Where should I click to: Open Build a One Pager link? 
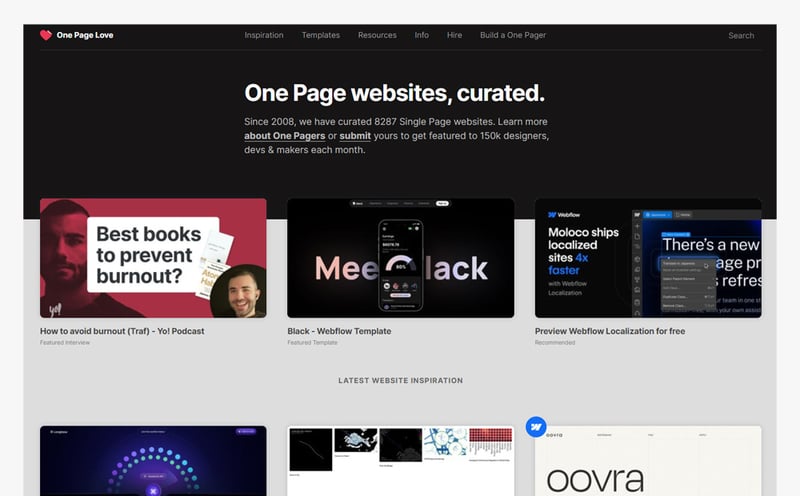click(x=513, y=35)
